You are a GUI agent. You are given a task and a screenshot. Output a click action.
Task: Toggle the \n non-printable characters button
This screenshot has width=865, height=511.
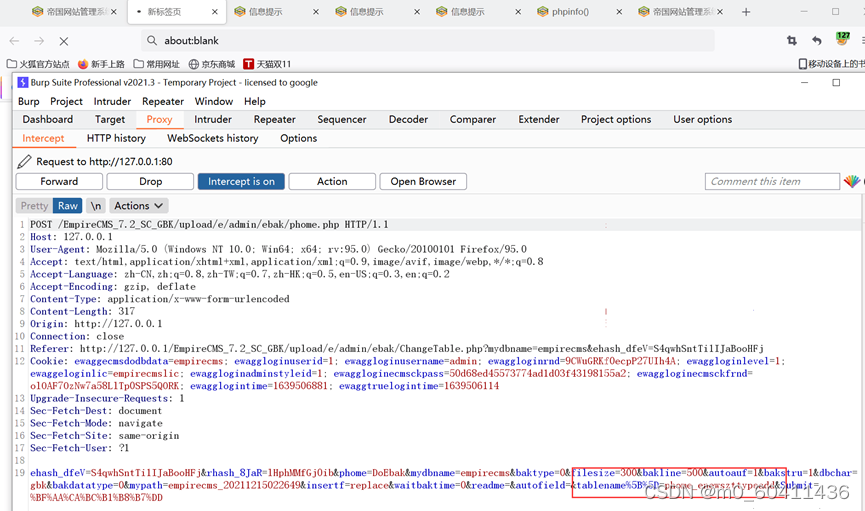[x=96, y=206]
